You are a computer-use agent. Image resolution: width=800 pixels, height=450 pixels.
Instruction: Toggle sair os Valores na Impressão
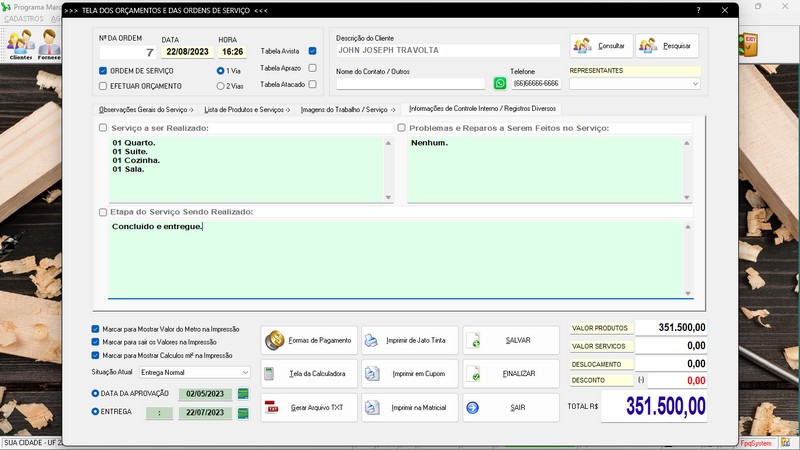[x=95, y=342]
